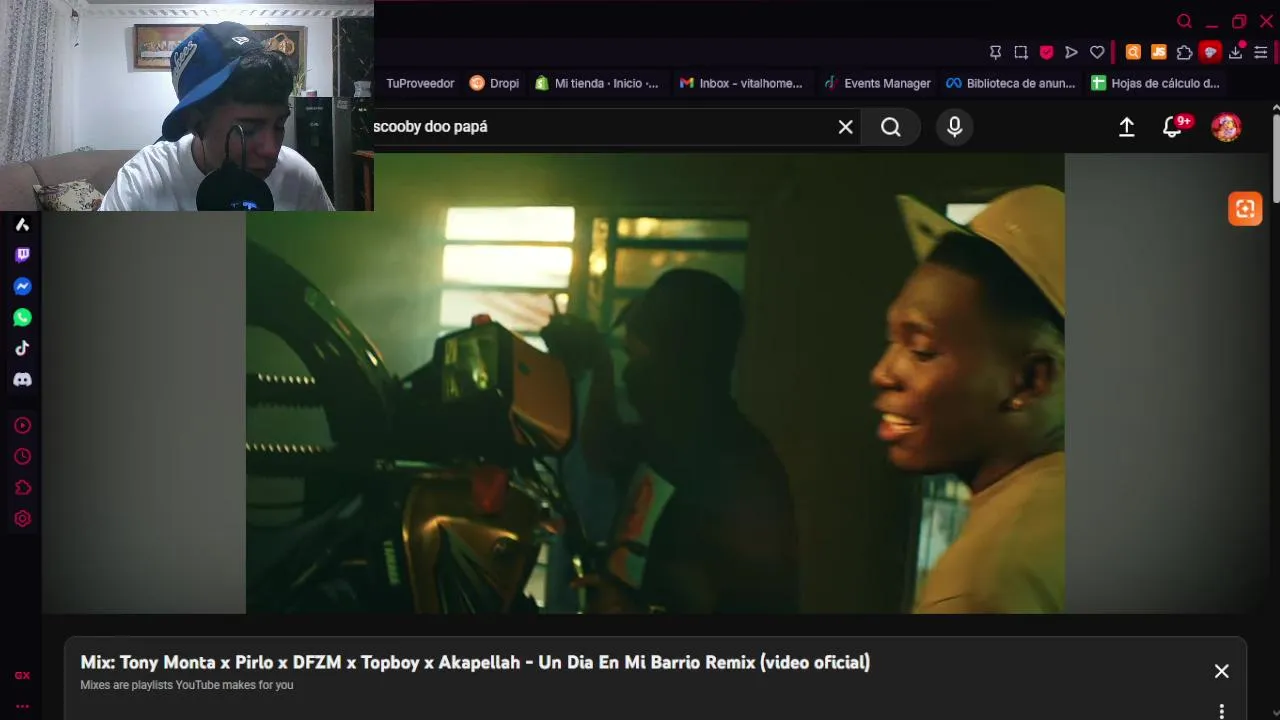This screenshot has height=720, width=1280.
Task: Open sidebar Settings gear icon
Action: [x=22, y=518]
